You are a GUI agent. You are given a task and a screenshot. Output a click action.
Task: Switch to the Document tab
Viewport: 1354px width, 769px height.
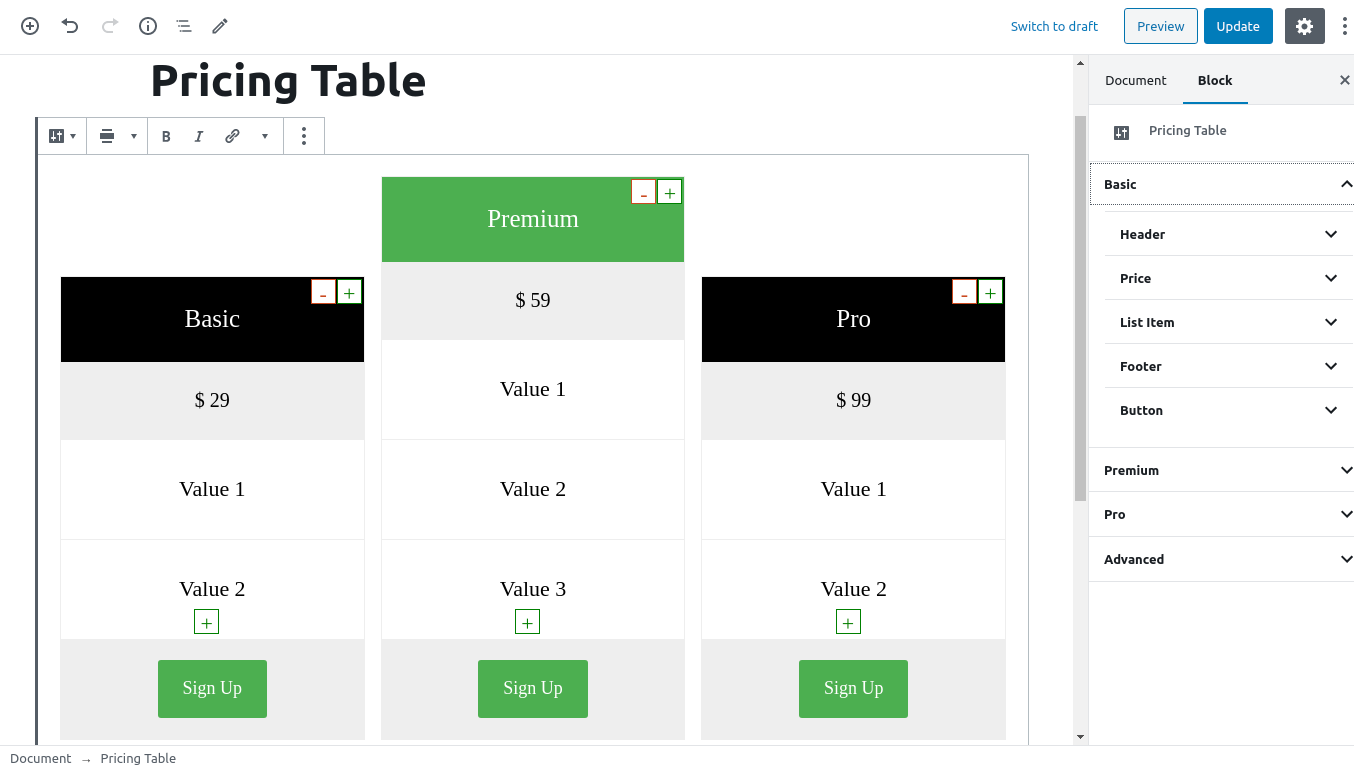pyautogui.click(x=1136, y=80)
